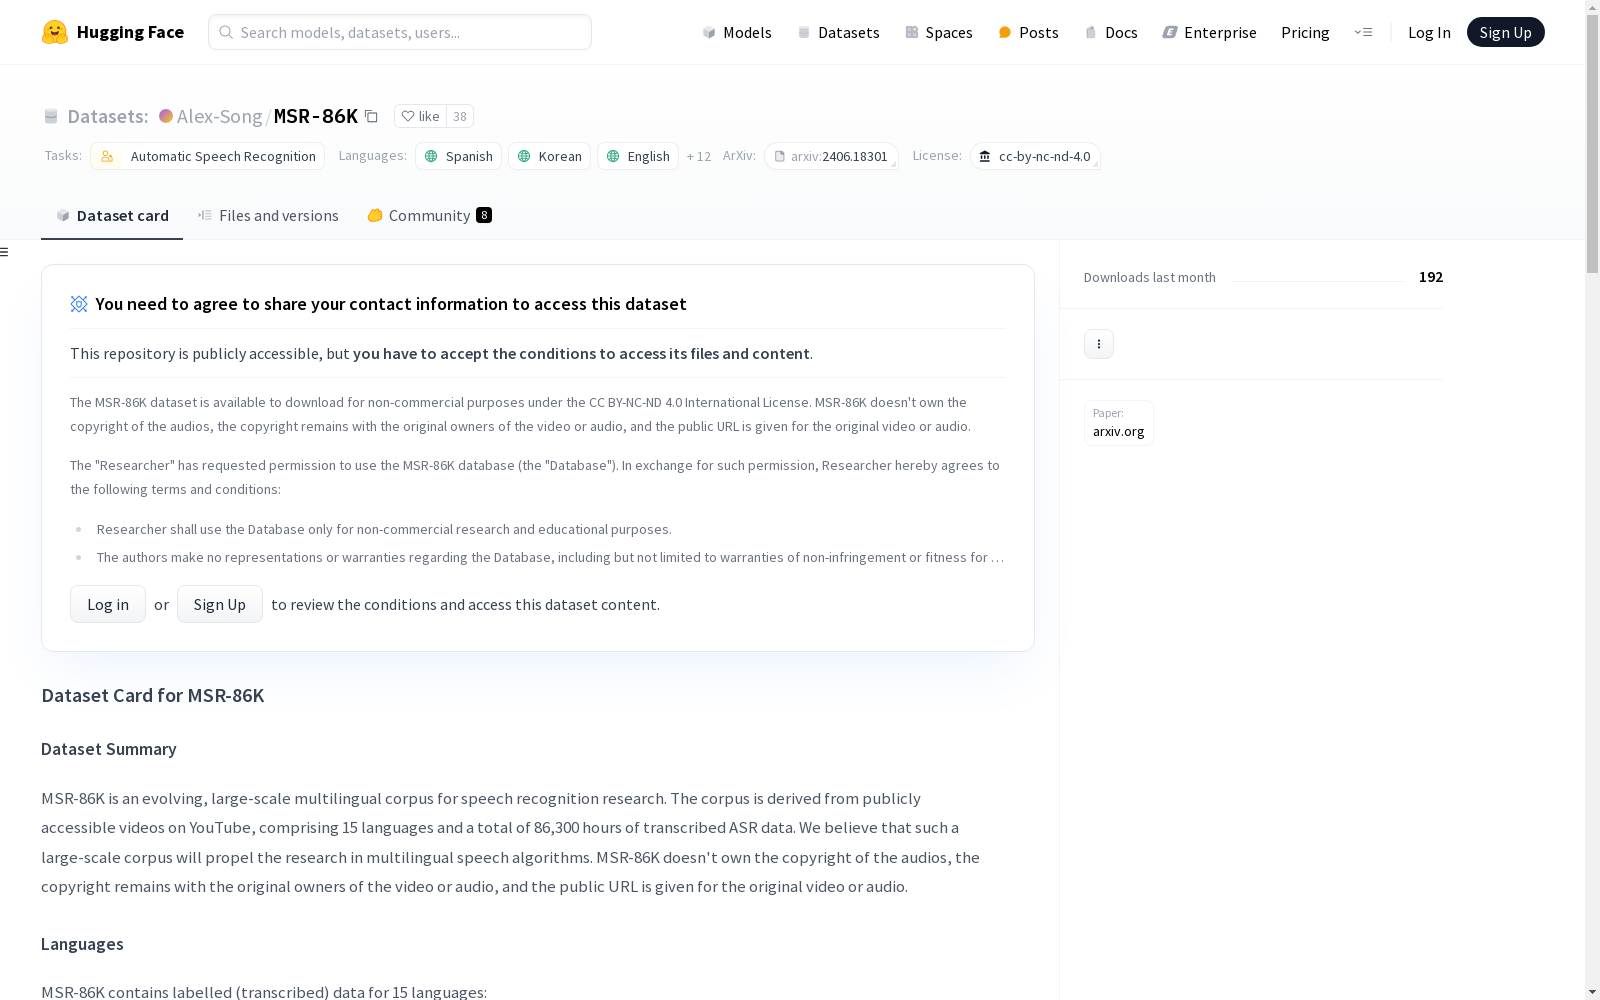Open the three-dot options menu in sidebar

(x=1099, y=344)
